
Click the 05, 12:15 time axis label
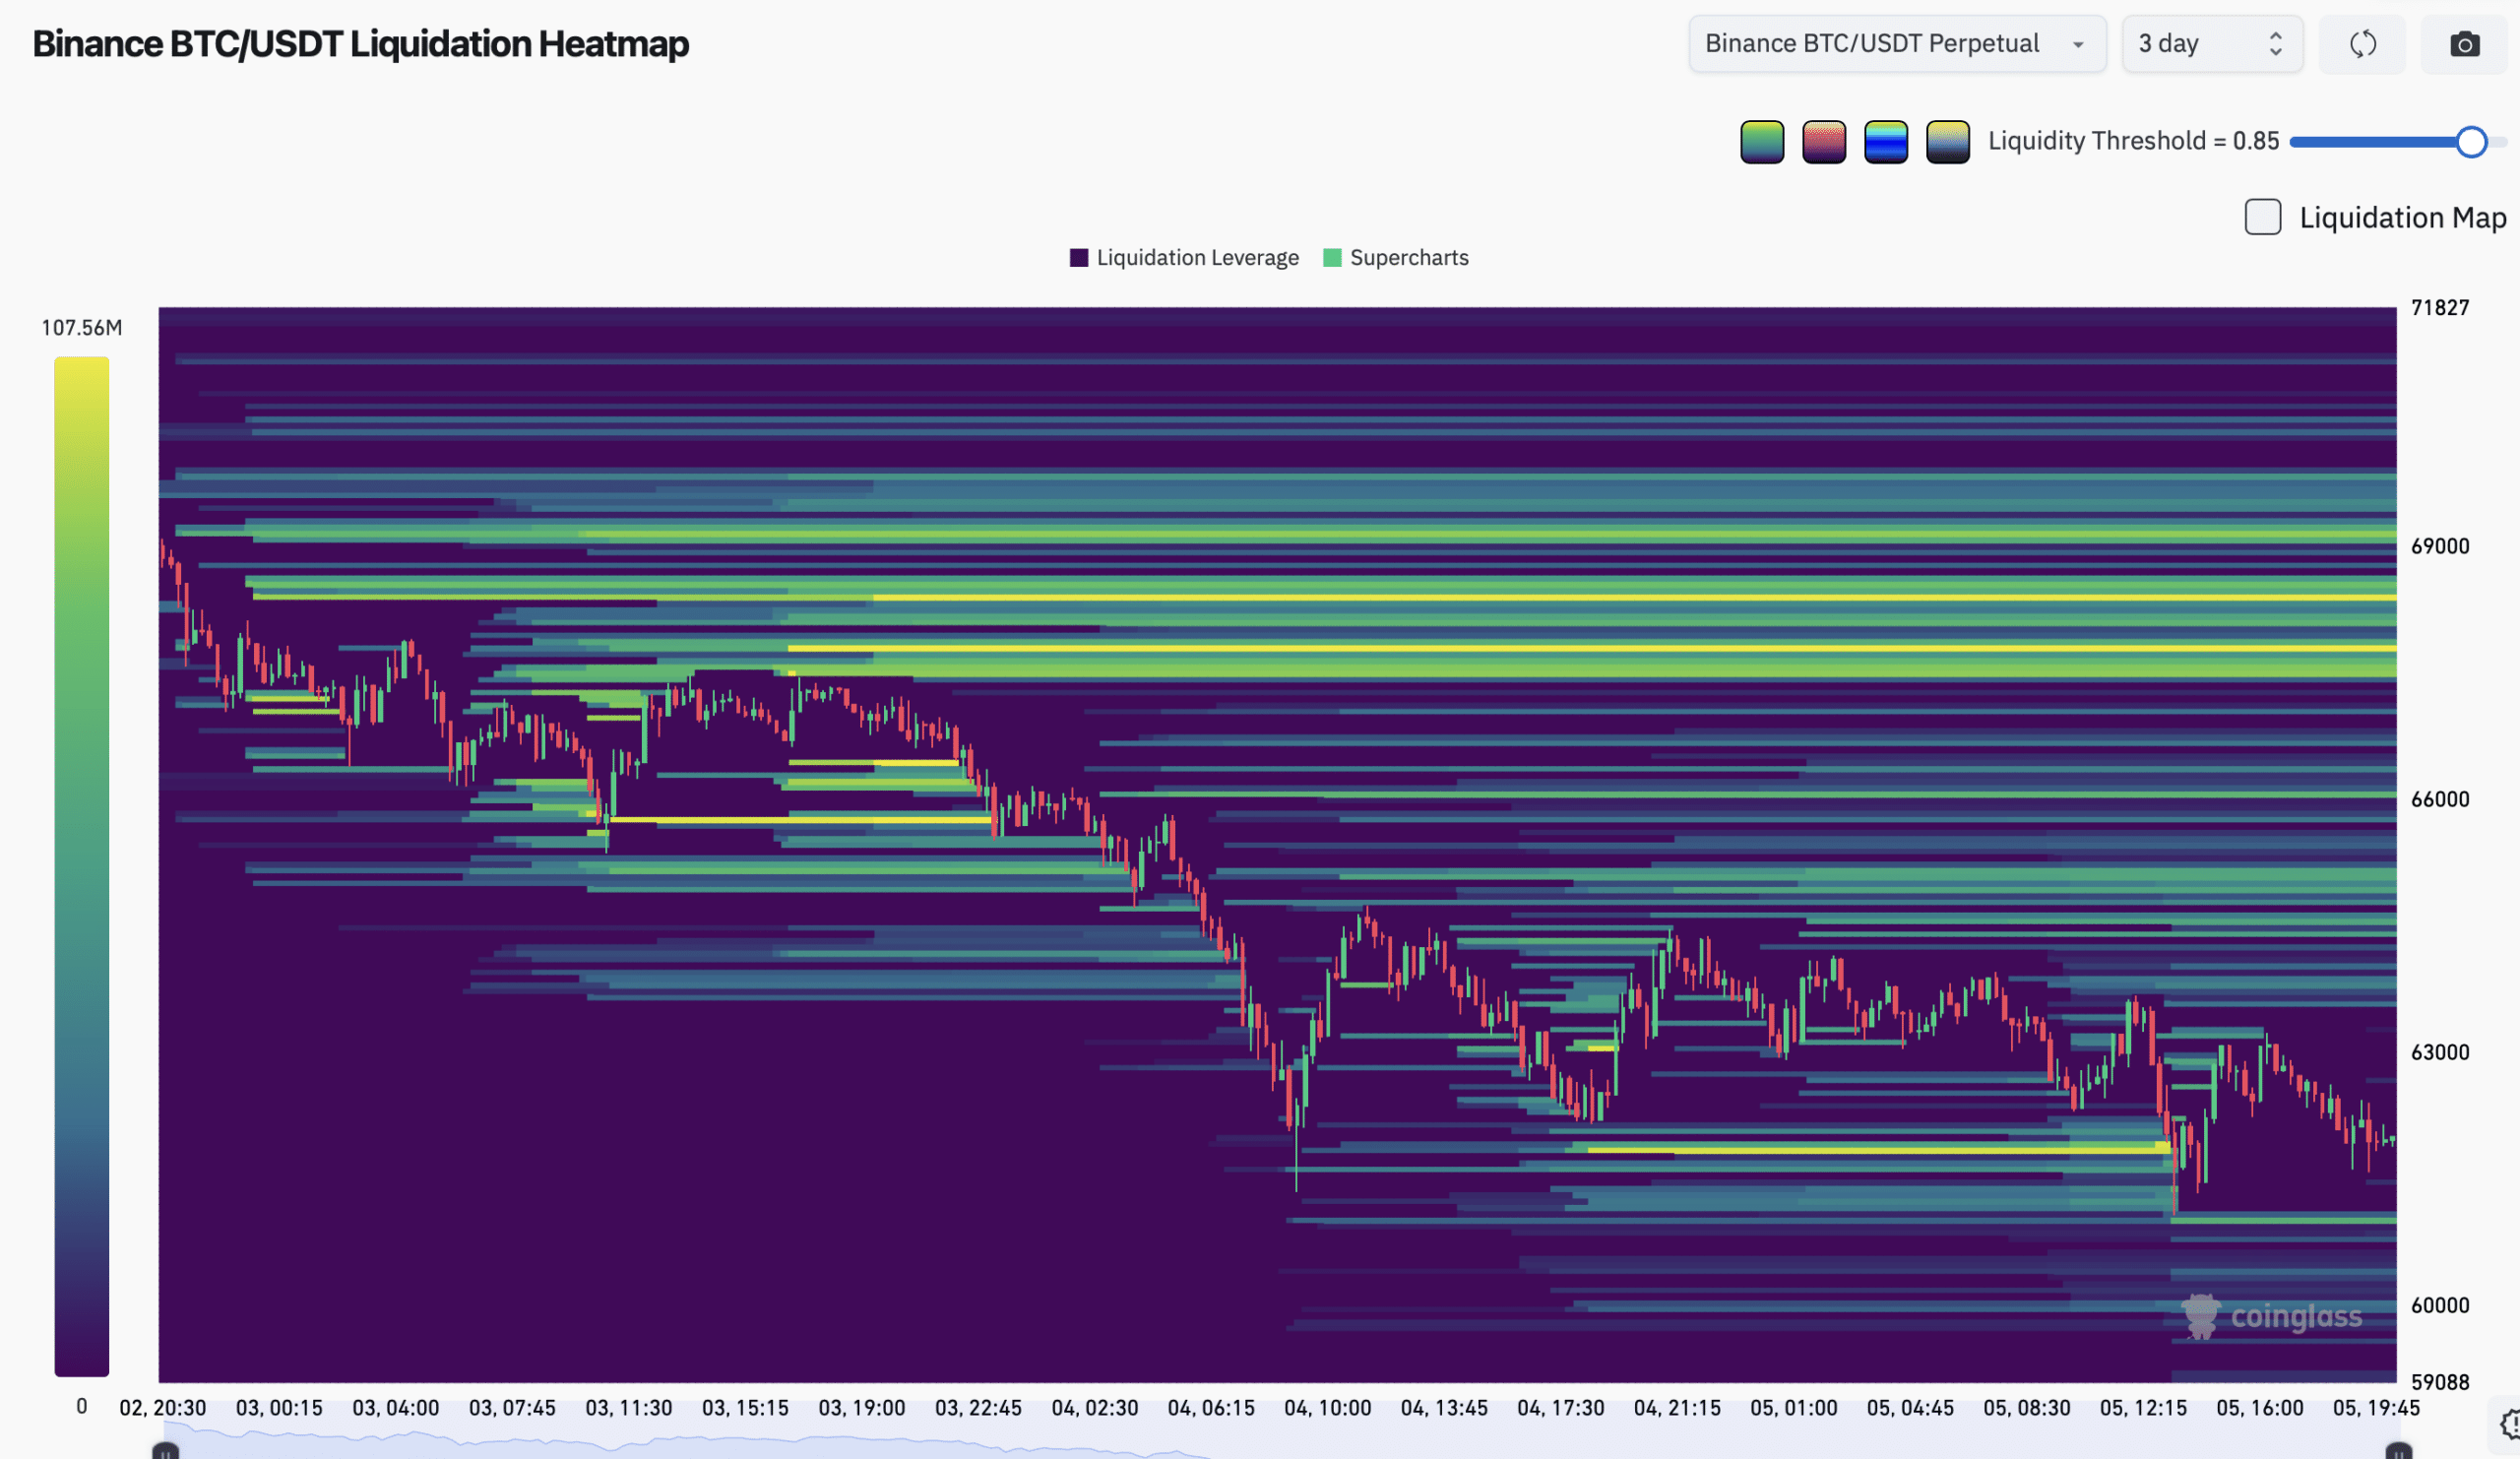click(x=2144, y=1408)
